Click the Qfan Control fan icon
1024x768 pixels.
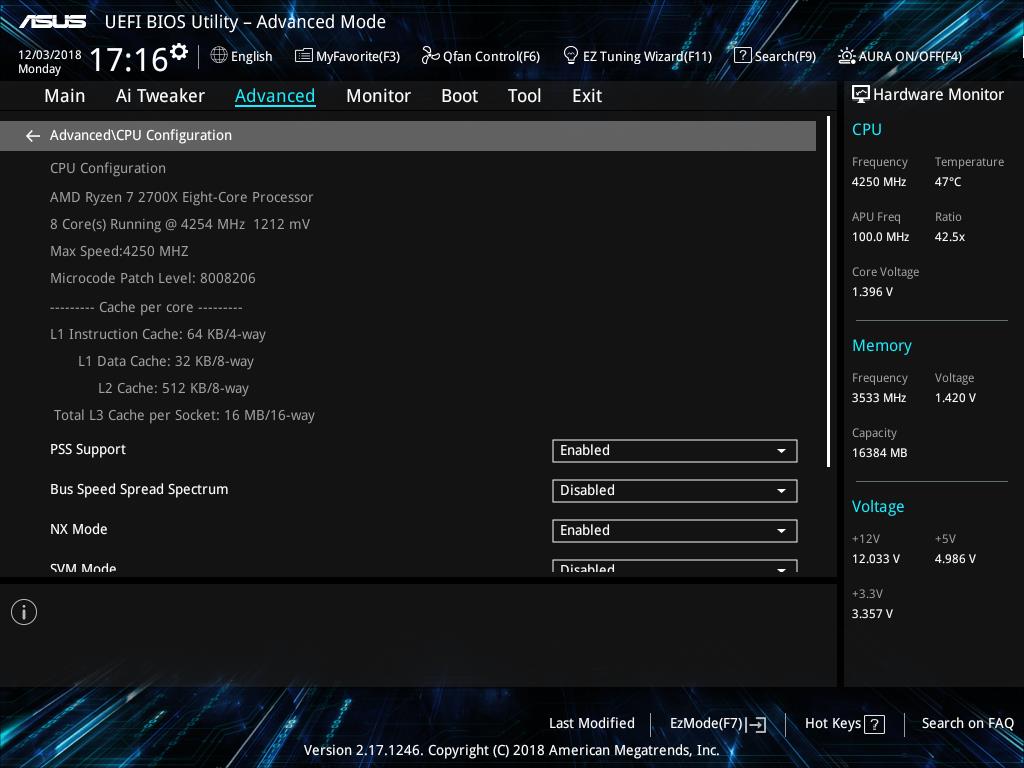point(430,56)
